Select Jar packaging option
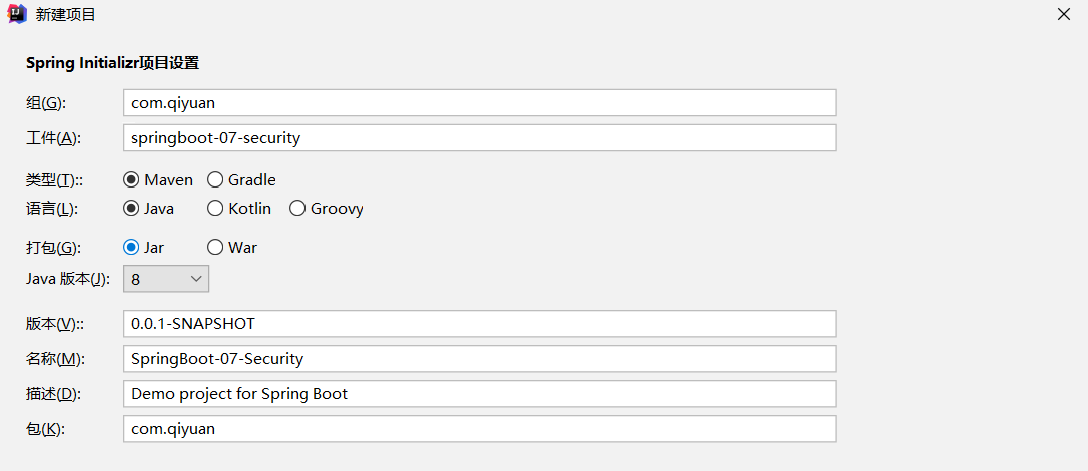 pos(144,247)
